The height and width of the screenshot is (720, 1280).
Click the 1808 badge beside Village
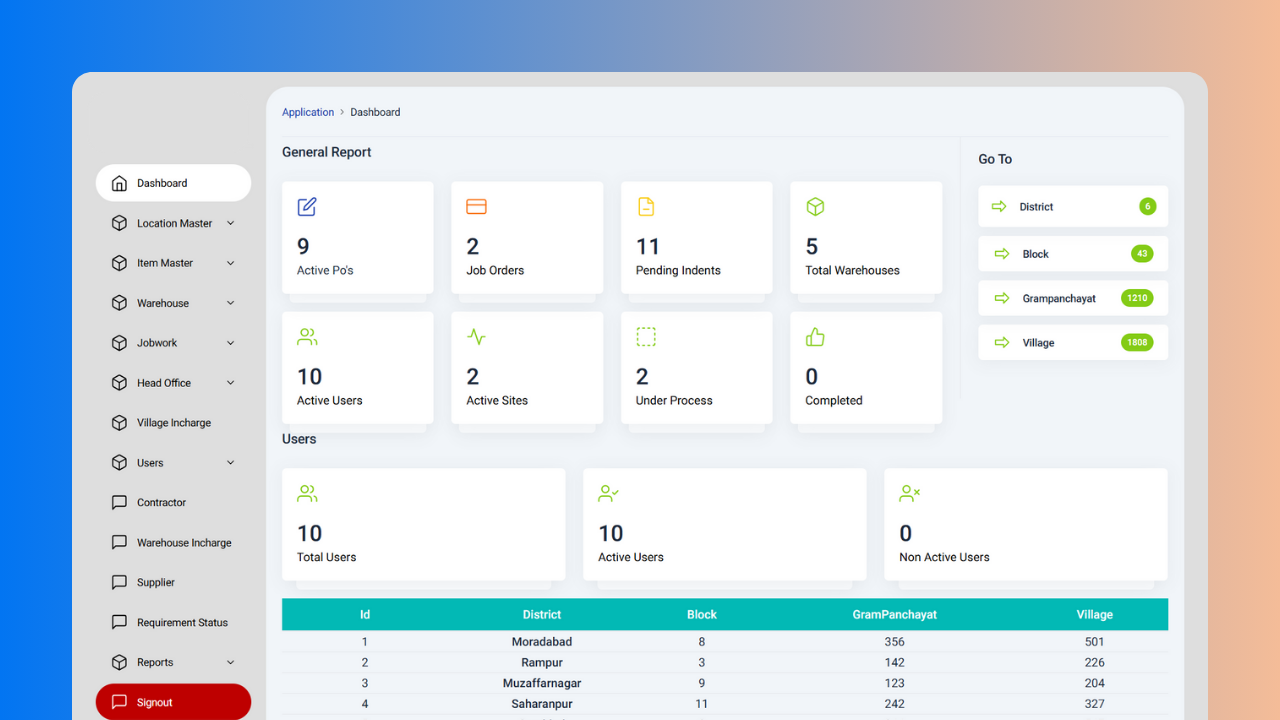1137,342
